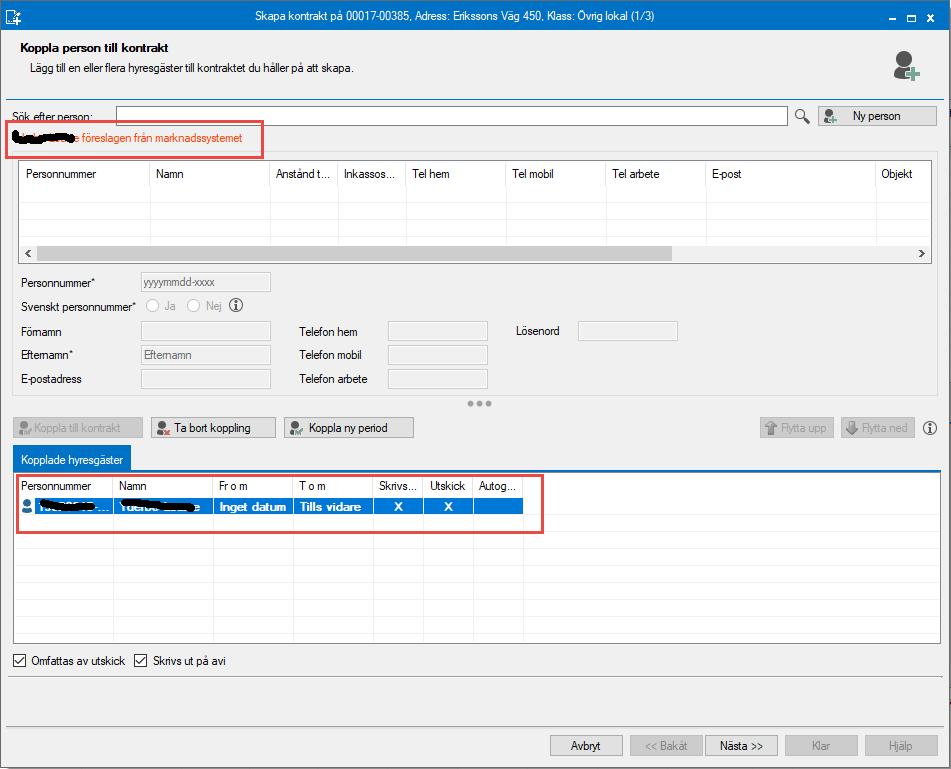Click the E-post column header
Screen dimensions: 951x769
pos(791,174)
